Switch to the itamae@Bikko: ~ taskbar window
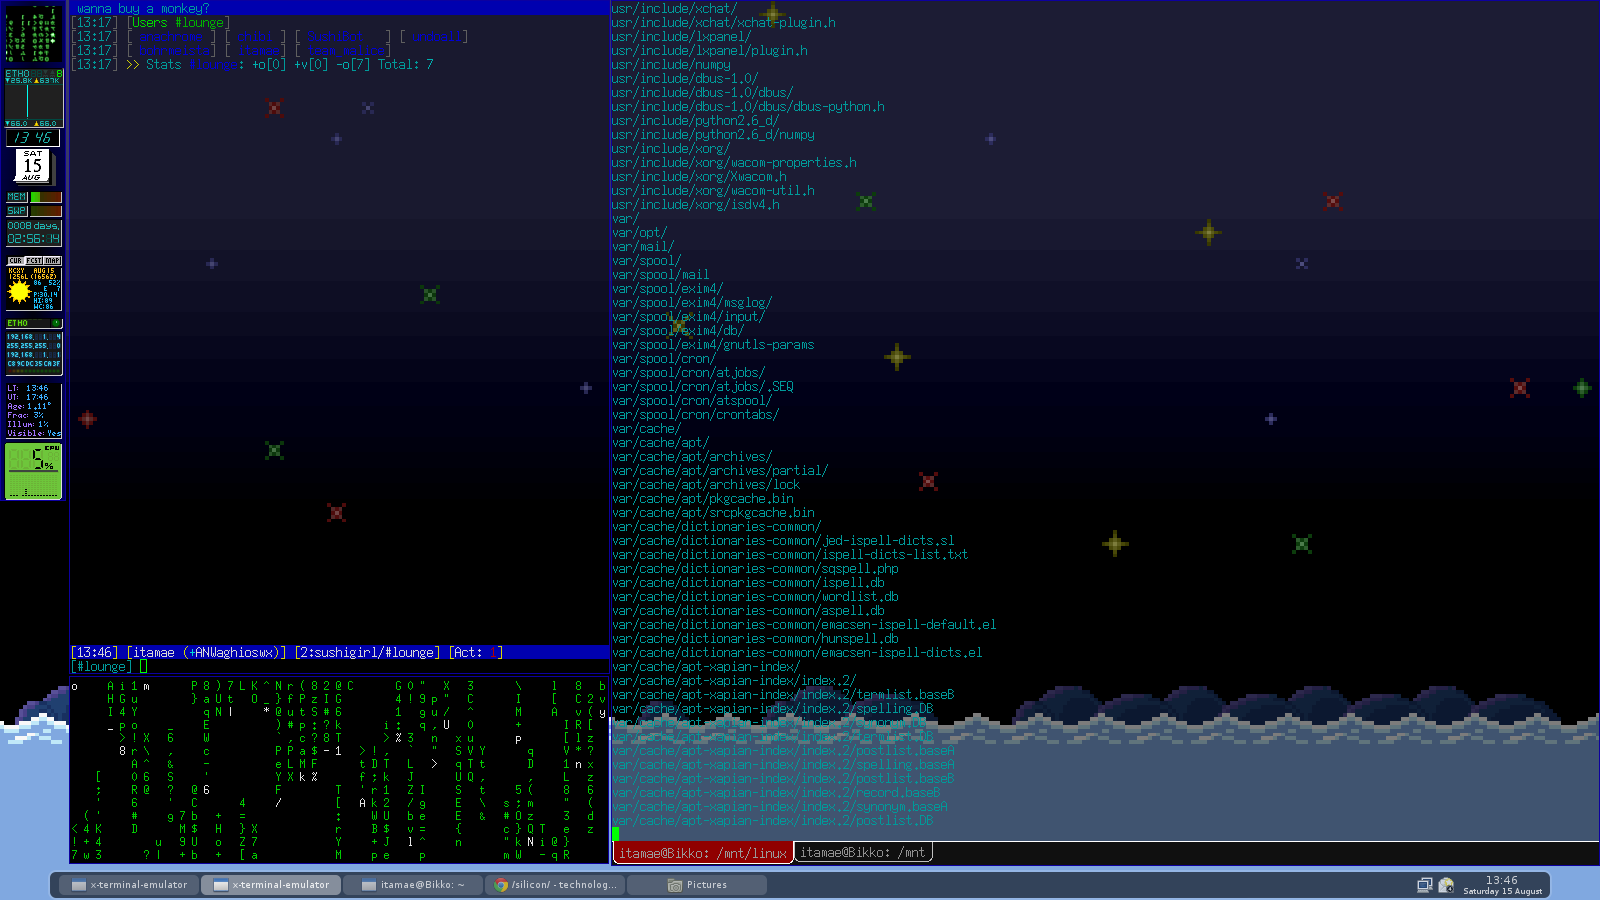Image resolution: width=1600 pixels, height=900 pixels. 413,885
